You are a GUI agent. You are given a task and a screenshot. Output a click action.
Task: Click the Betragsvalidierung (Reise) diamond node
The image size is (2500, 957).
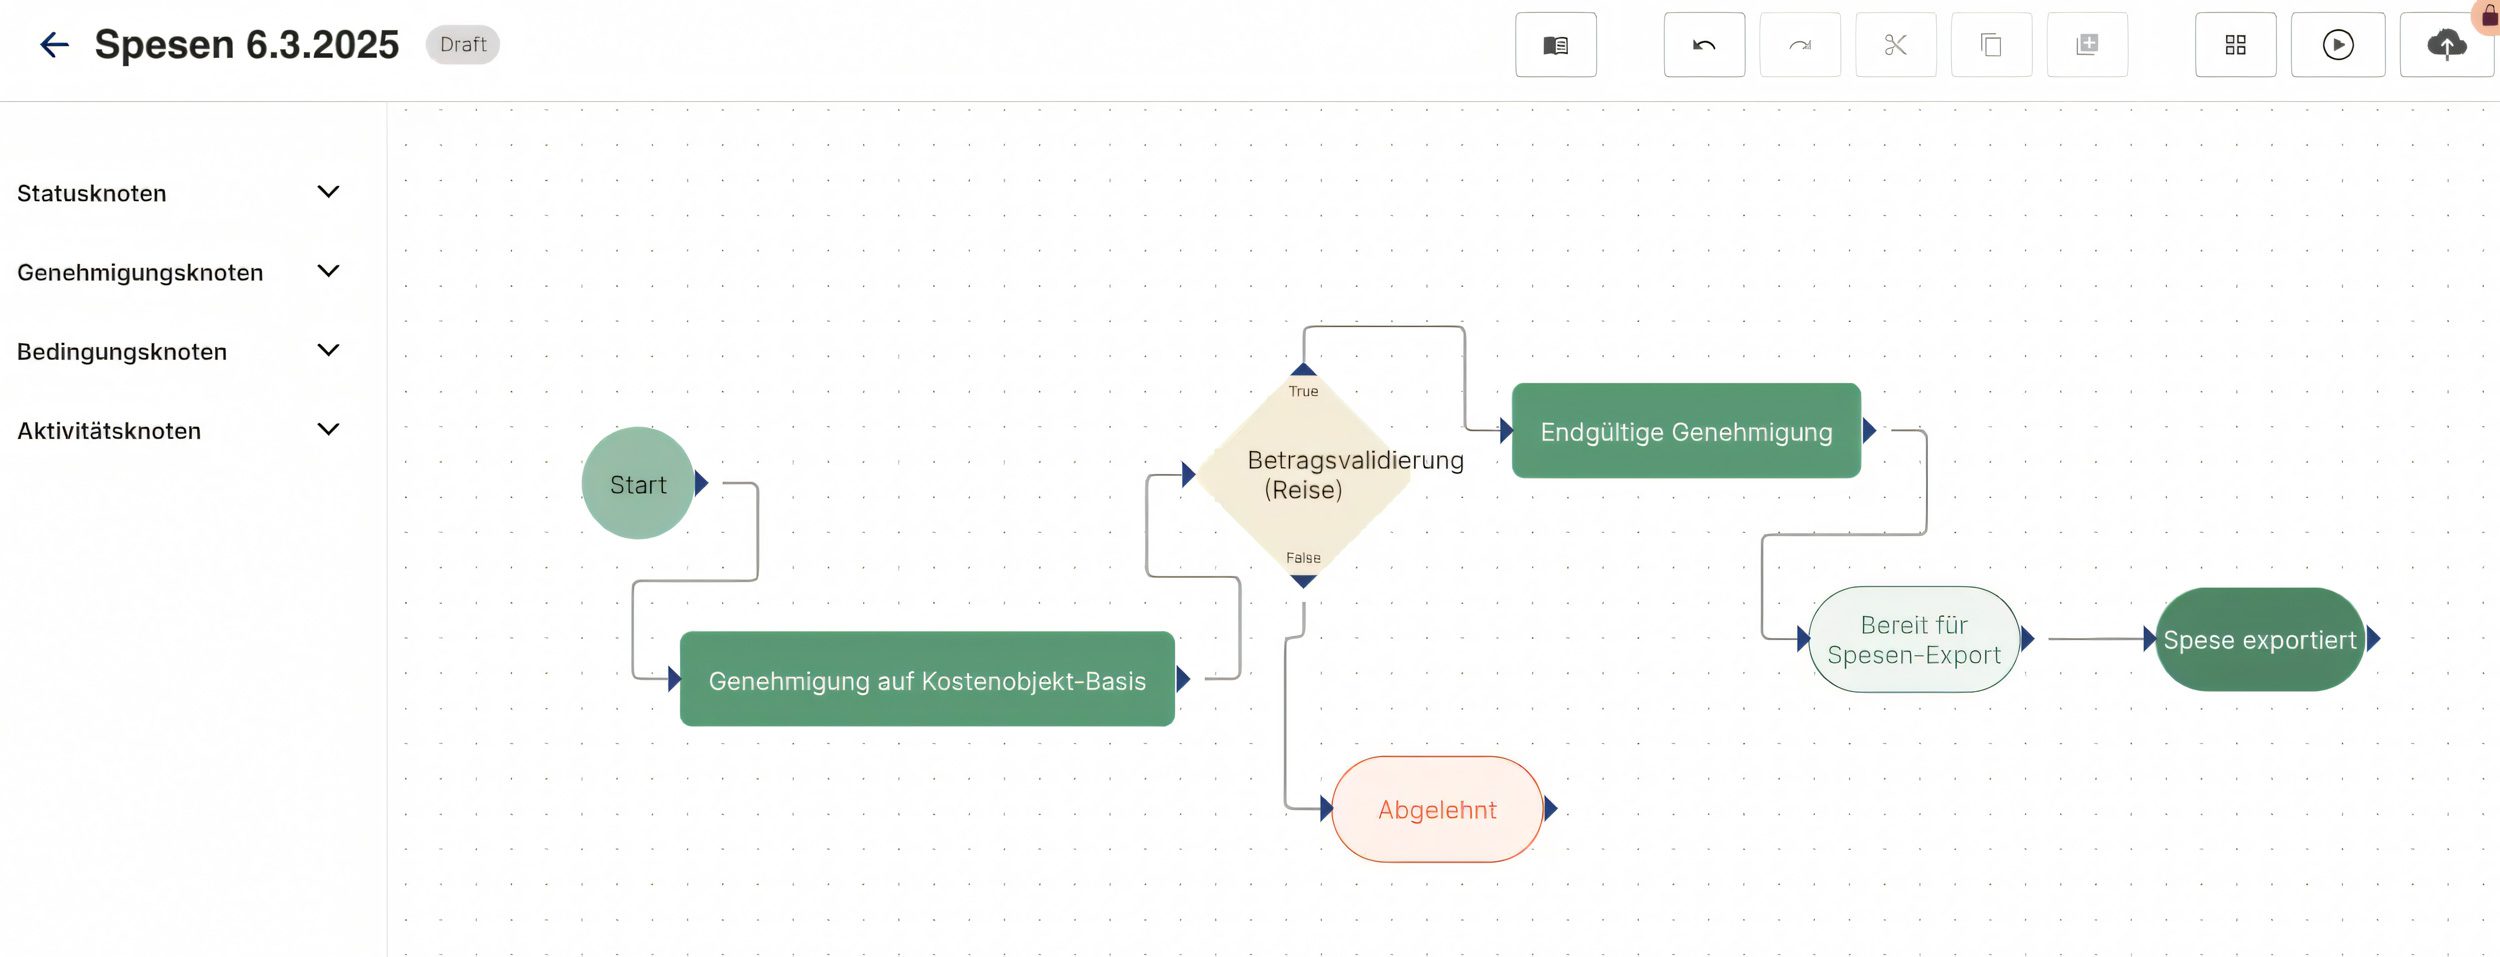(1303, 475)
